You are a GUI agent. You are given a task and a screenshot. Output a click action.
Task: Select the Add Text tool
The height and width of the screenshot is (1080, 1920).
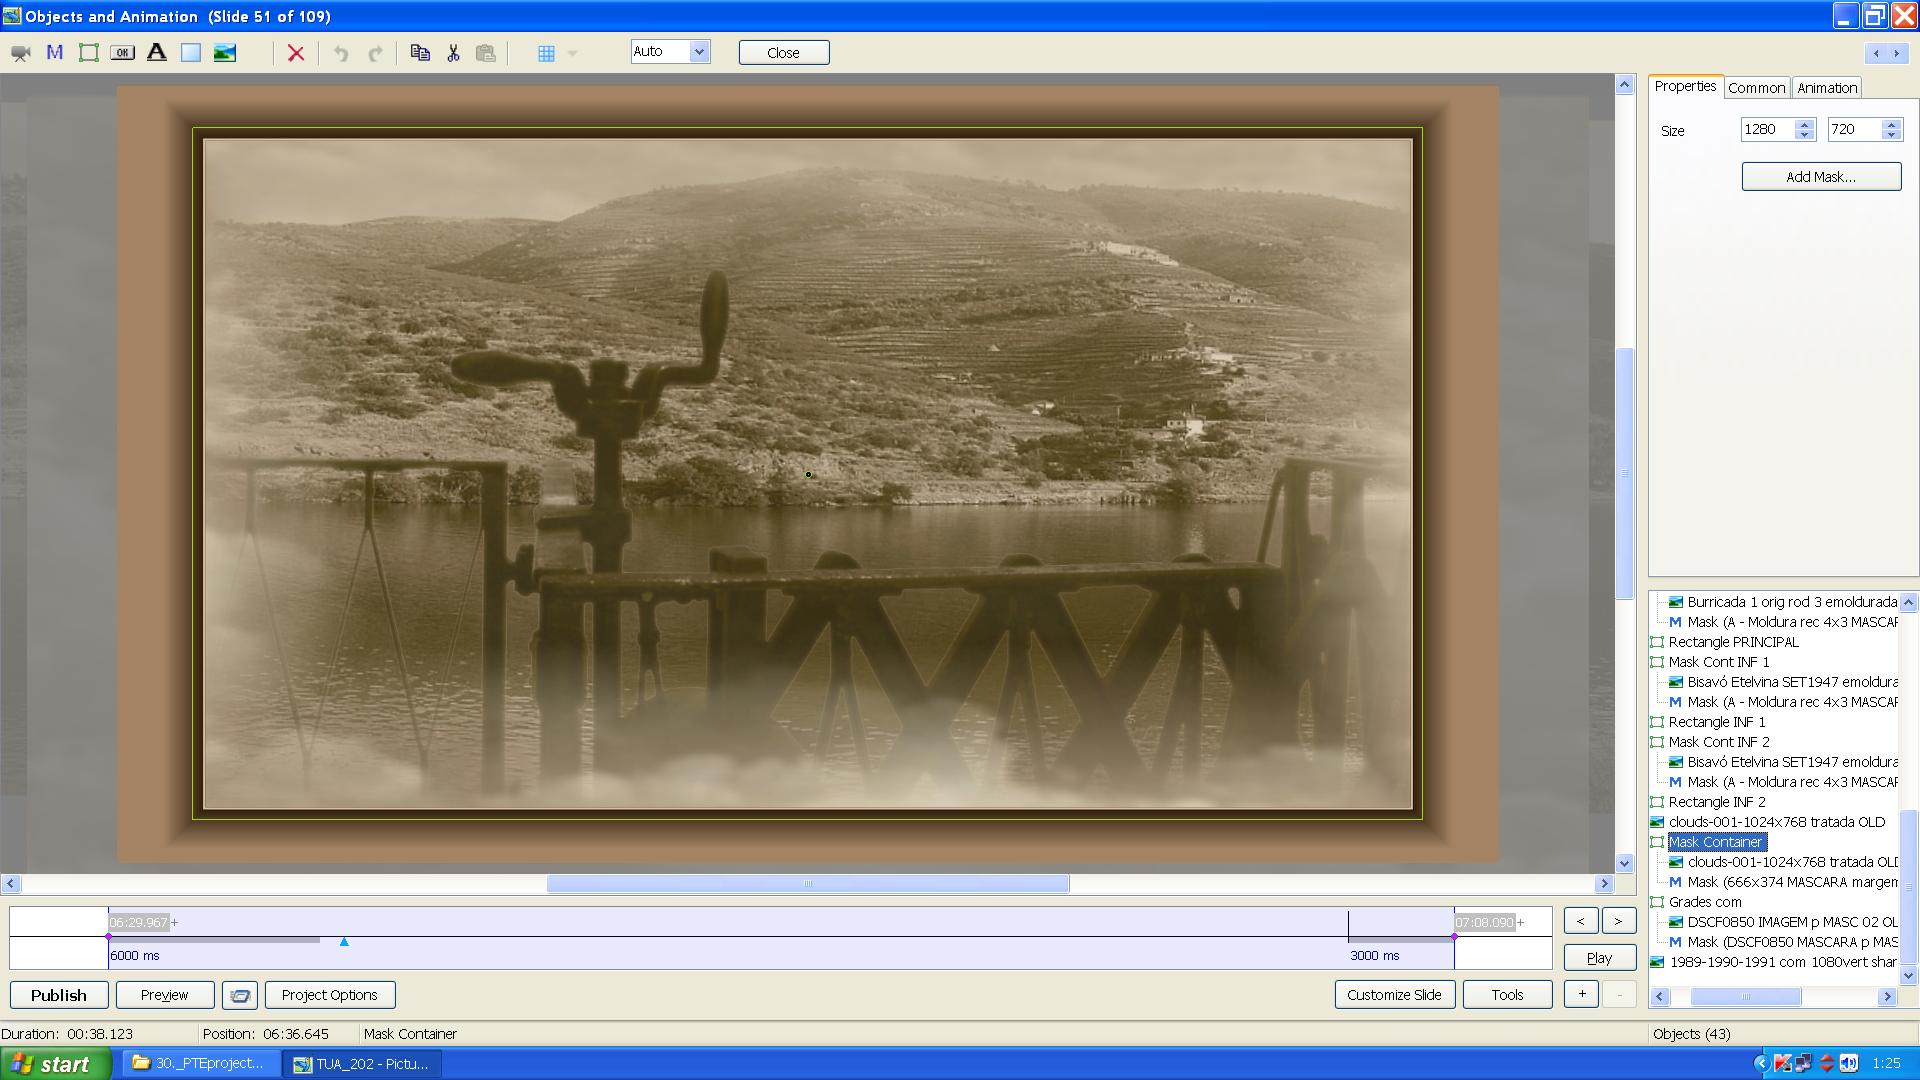157,53
